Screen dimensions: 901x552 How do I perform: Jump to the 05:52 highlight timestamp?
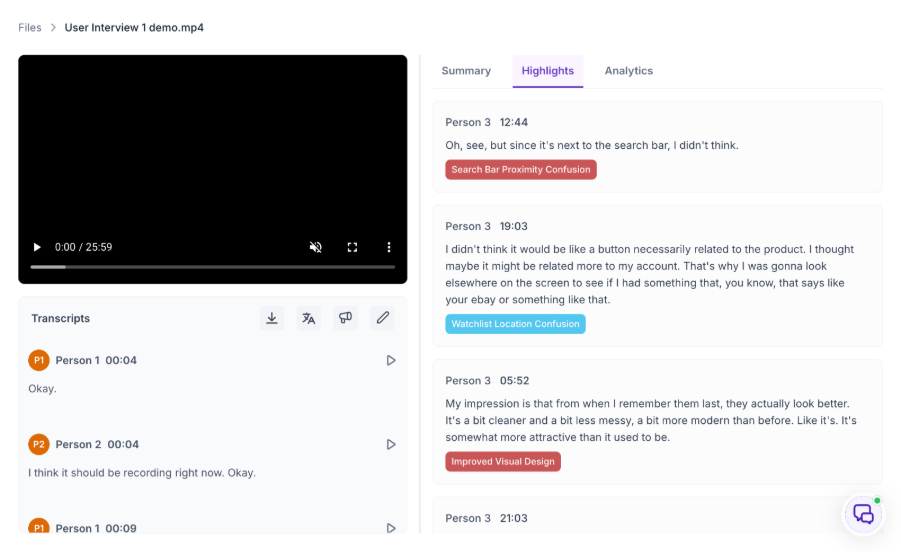pyautogui.click(x=514, y=381)
